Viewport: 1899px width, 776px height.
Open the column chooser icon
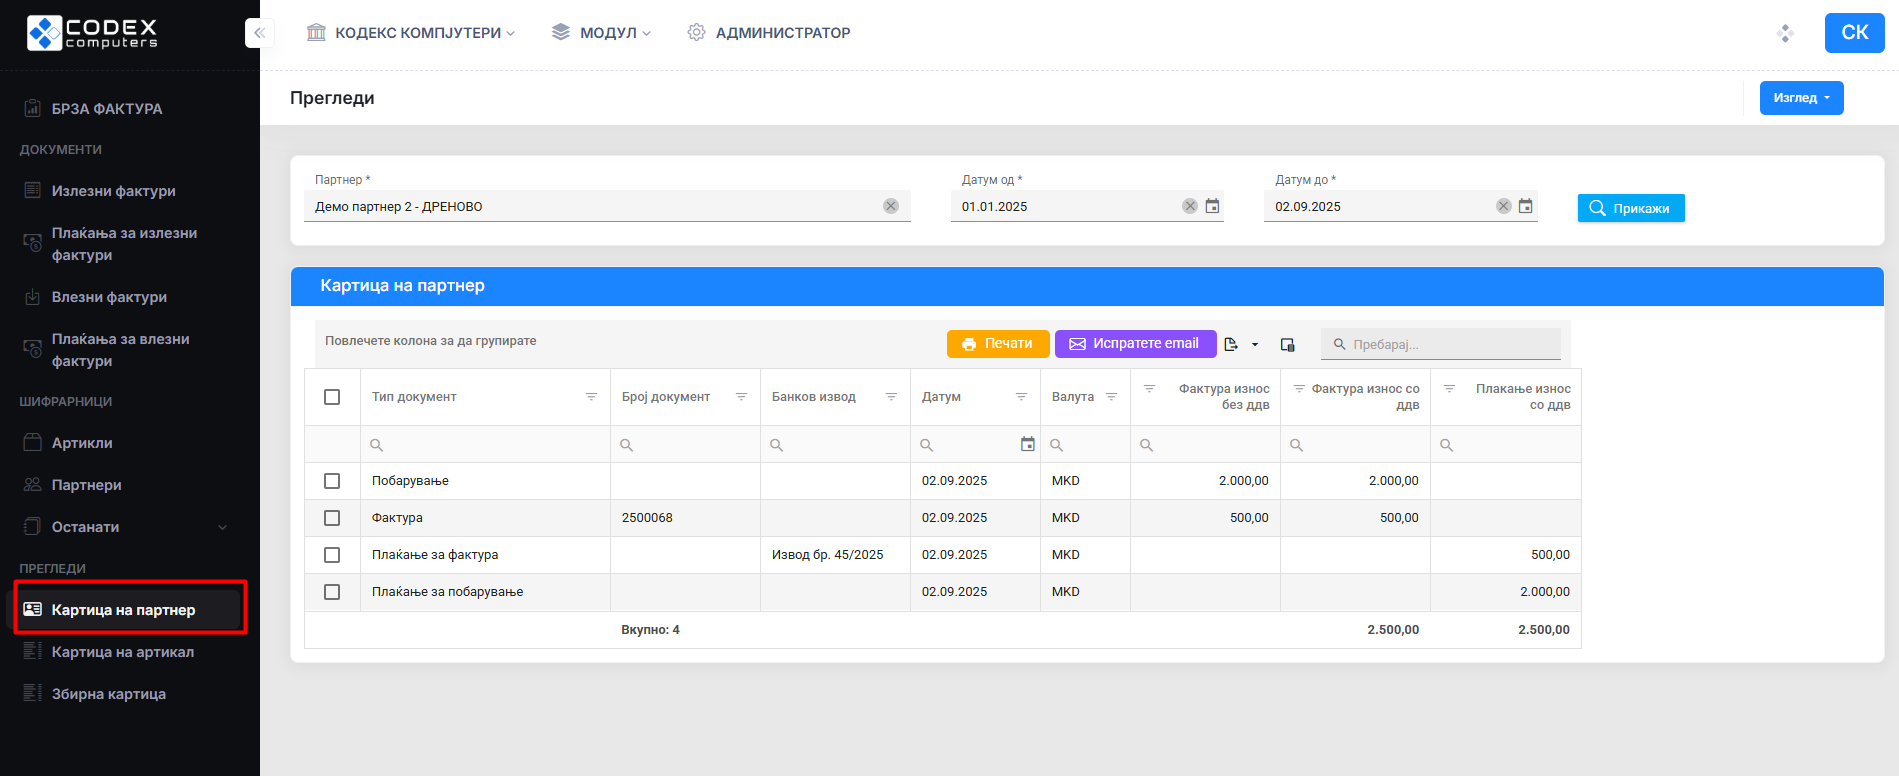click(1287, 344)
